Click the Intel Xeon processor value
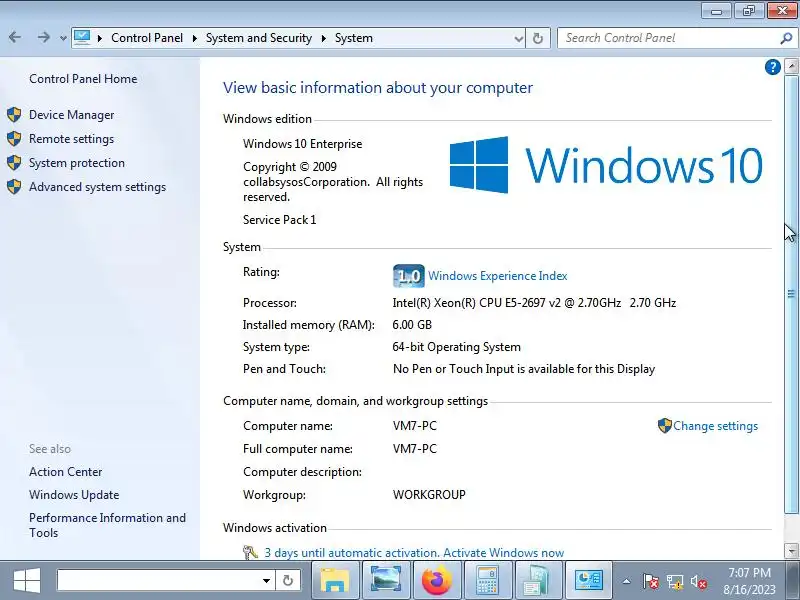This screenshot has width=800, height=600. [534, 303]
